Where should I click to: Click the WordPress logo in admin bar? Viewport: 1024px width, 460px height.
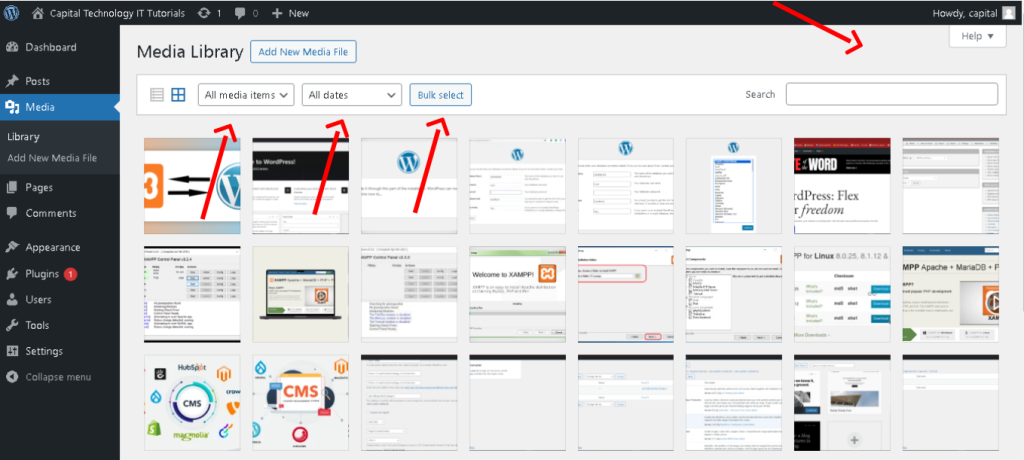(x=13, y=13)
